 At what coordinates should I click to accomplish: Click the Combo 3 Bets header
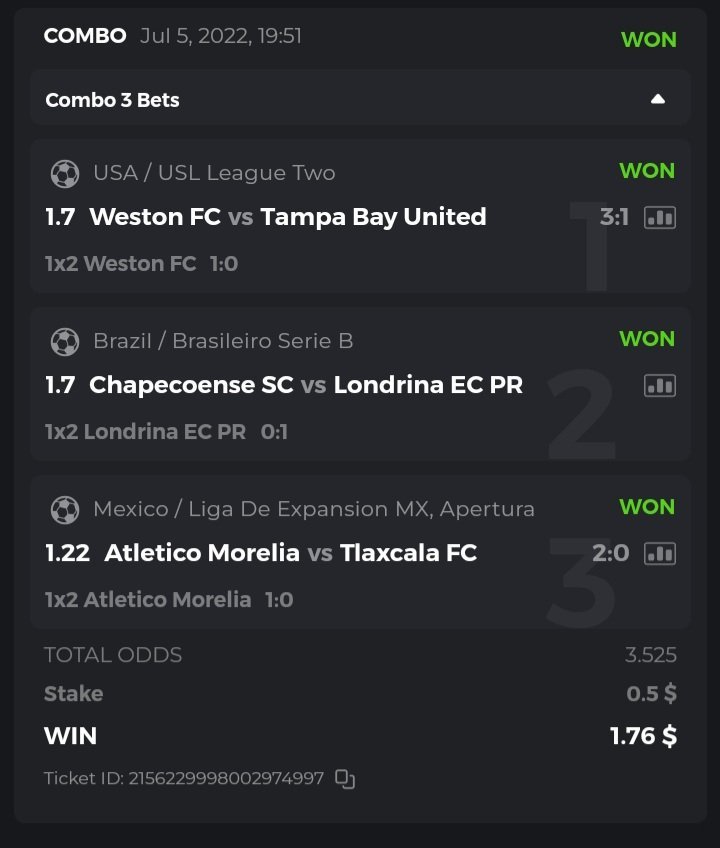click(x=113, y=100)
